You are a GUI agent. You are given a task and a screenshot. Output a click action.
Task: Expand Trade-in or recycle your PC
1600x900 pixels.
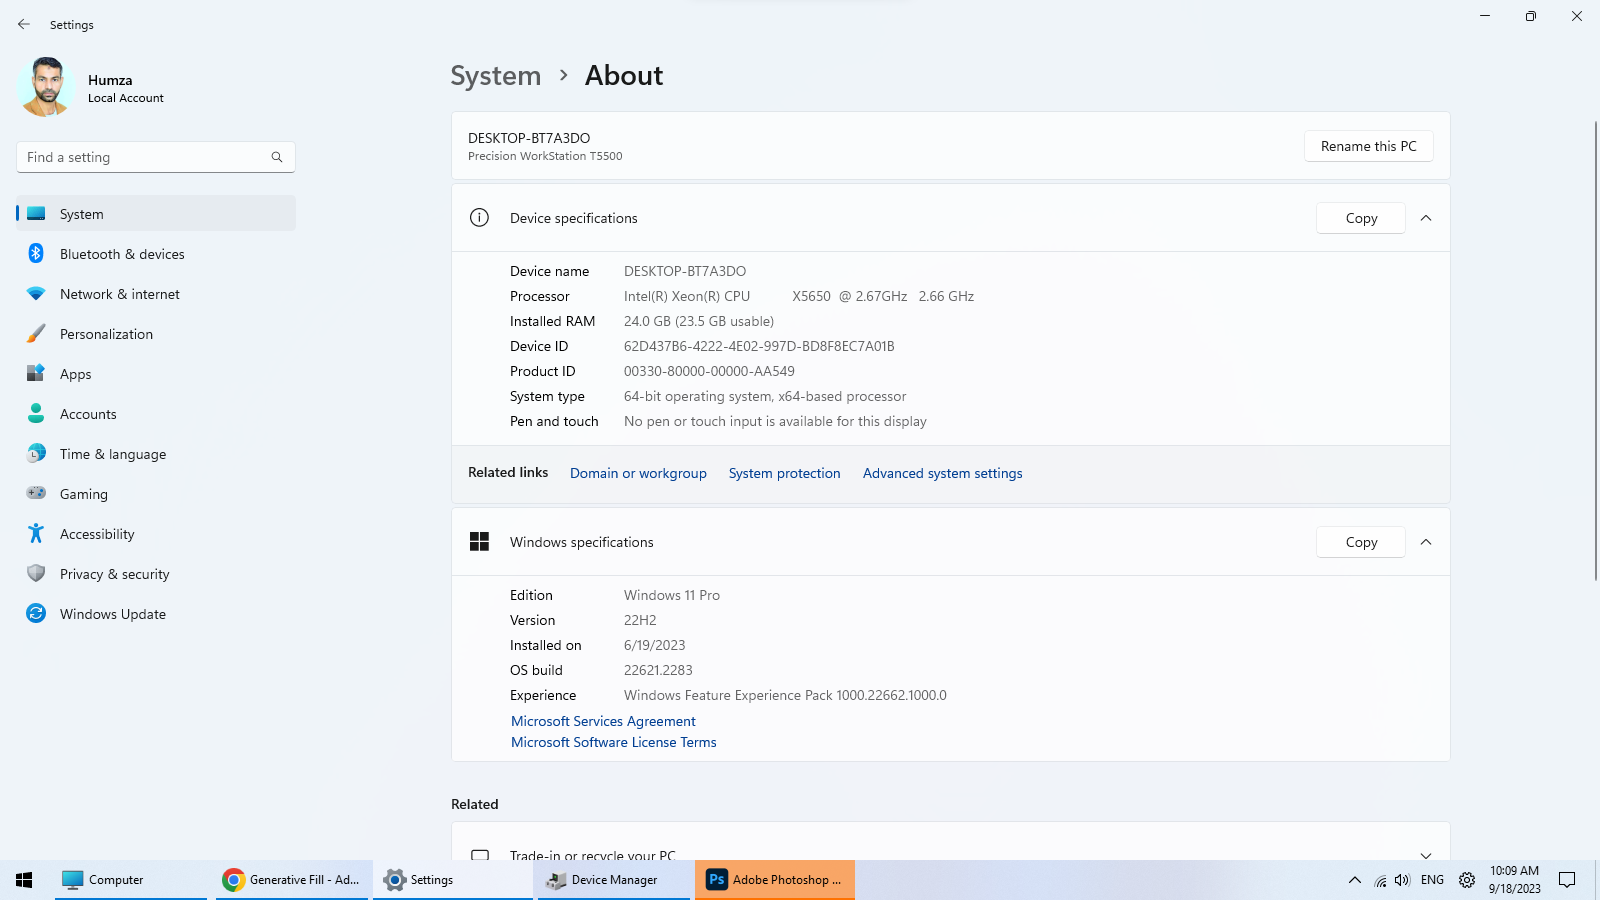pyautogui.click(x=1426, y=855)
